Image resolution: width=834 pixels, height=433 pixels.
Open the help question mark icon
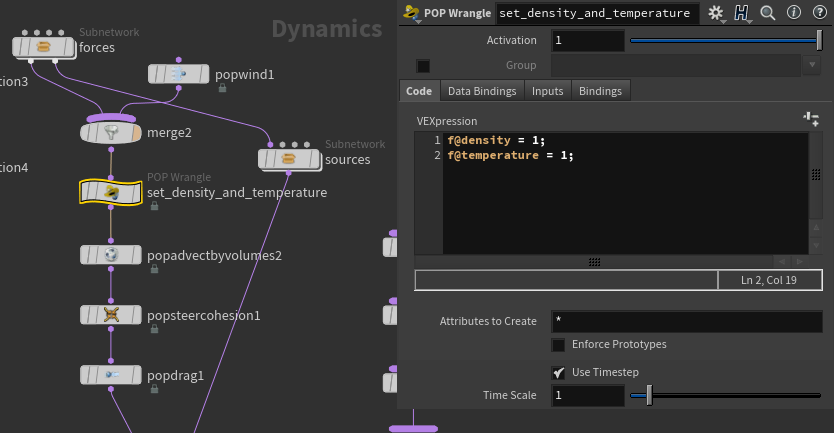[820, 12]
